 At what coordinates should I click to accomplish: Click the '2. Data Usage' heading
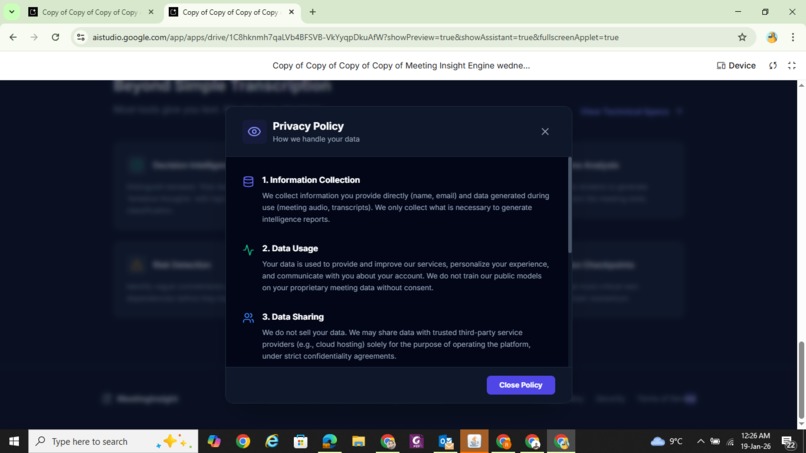pos(290,248)
